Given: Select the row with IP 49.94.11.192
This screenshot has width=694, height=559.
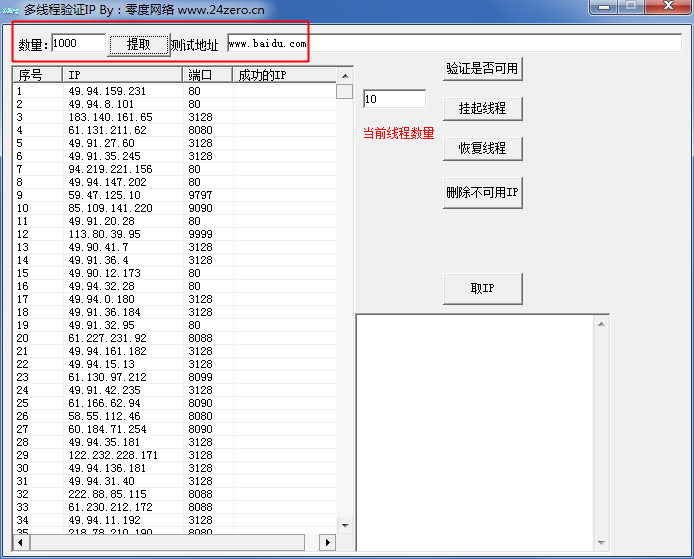Looking at the screenshot, I should tap(174, 520).
